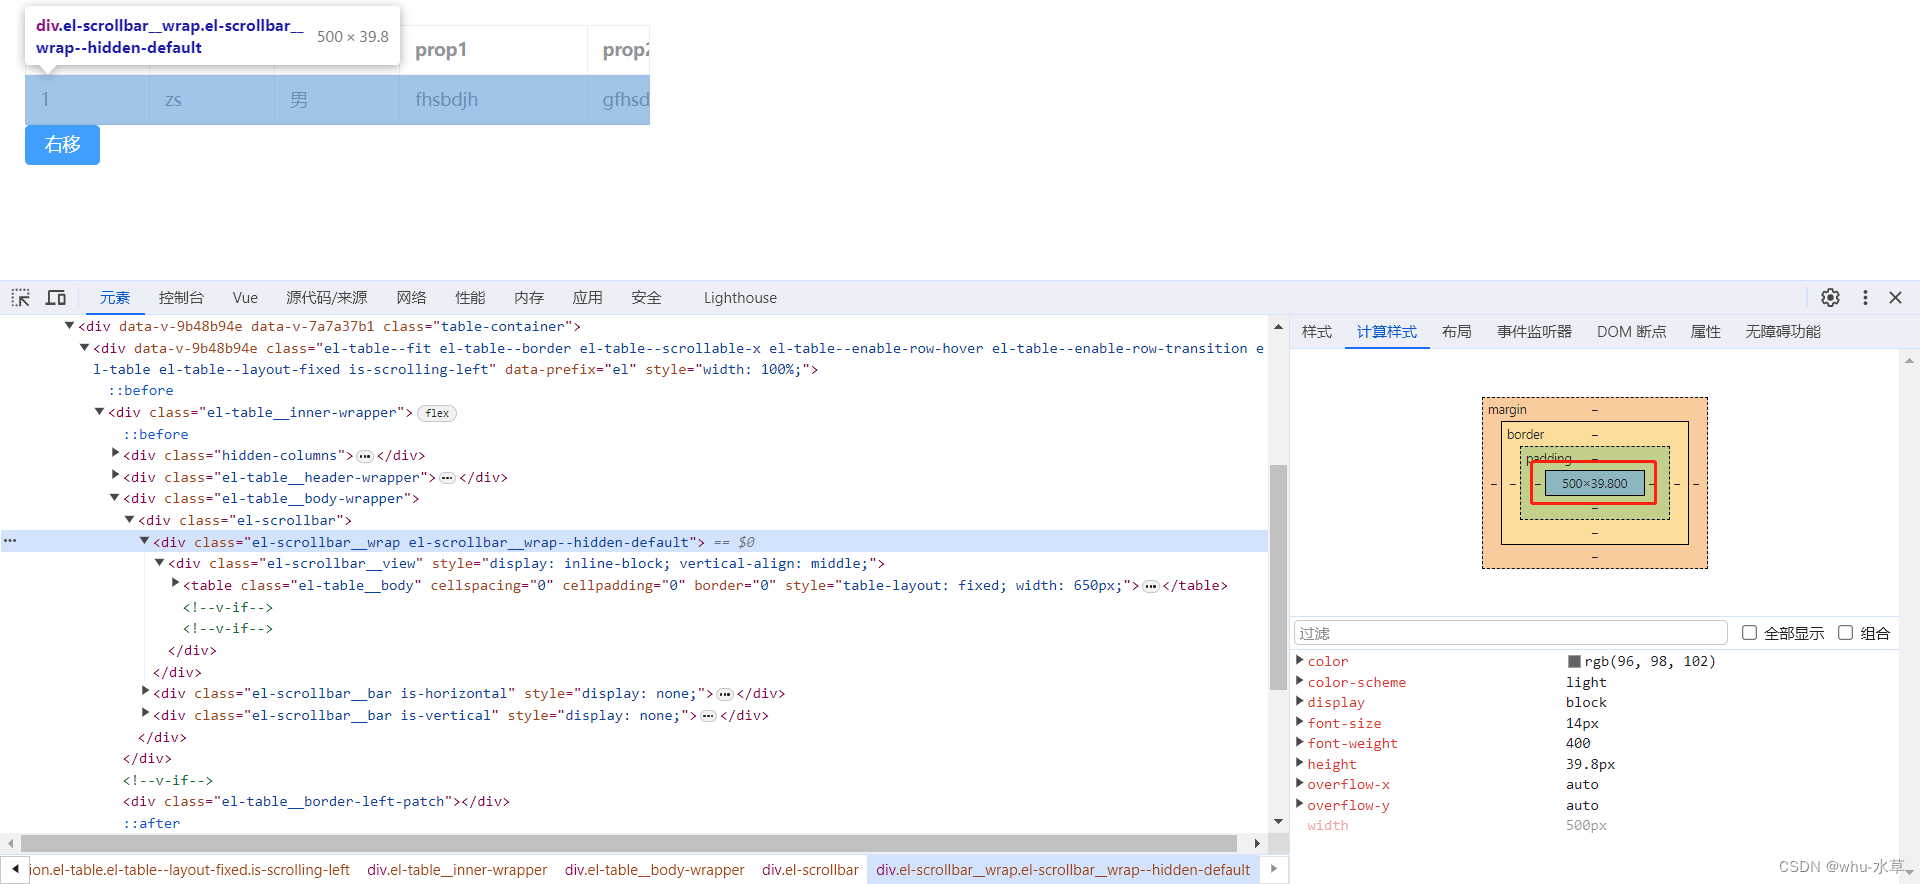The image size is (1920, 884).
Task: Open the DOM 断点 pane
Action: (x=1631, y=332)
